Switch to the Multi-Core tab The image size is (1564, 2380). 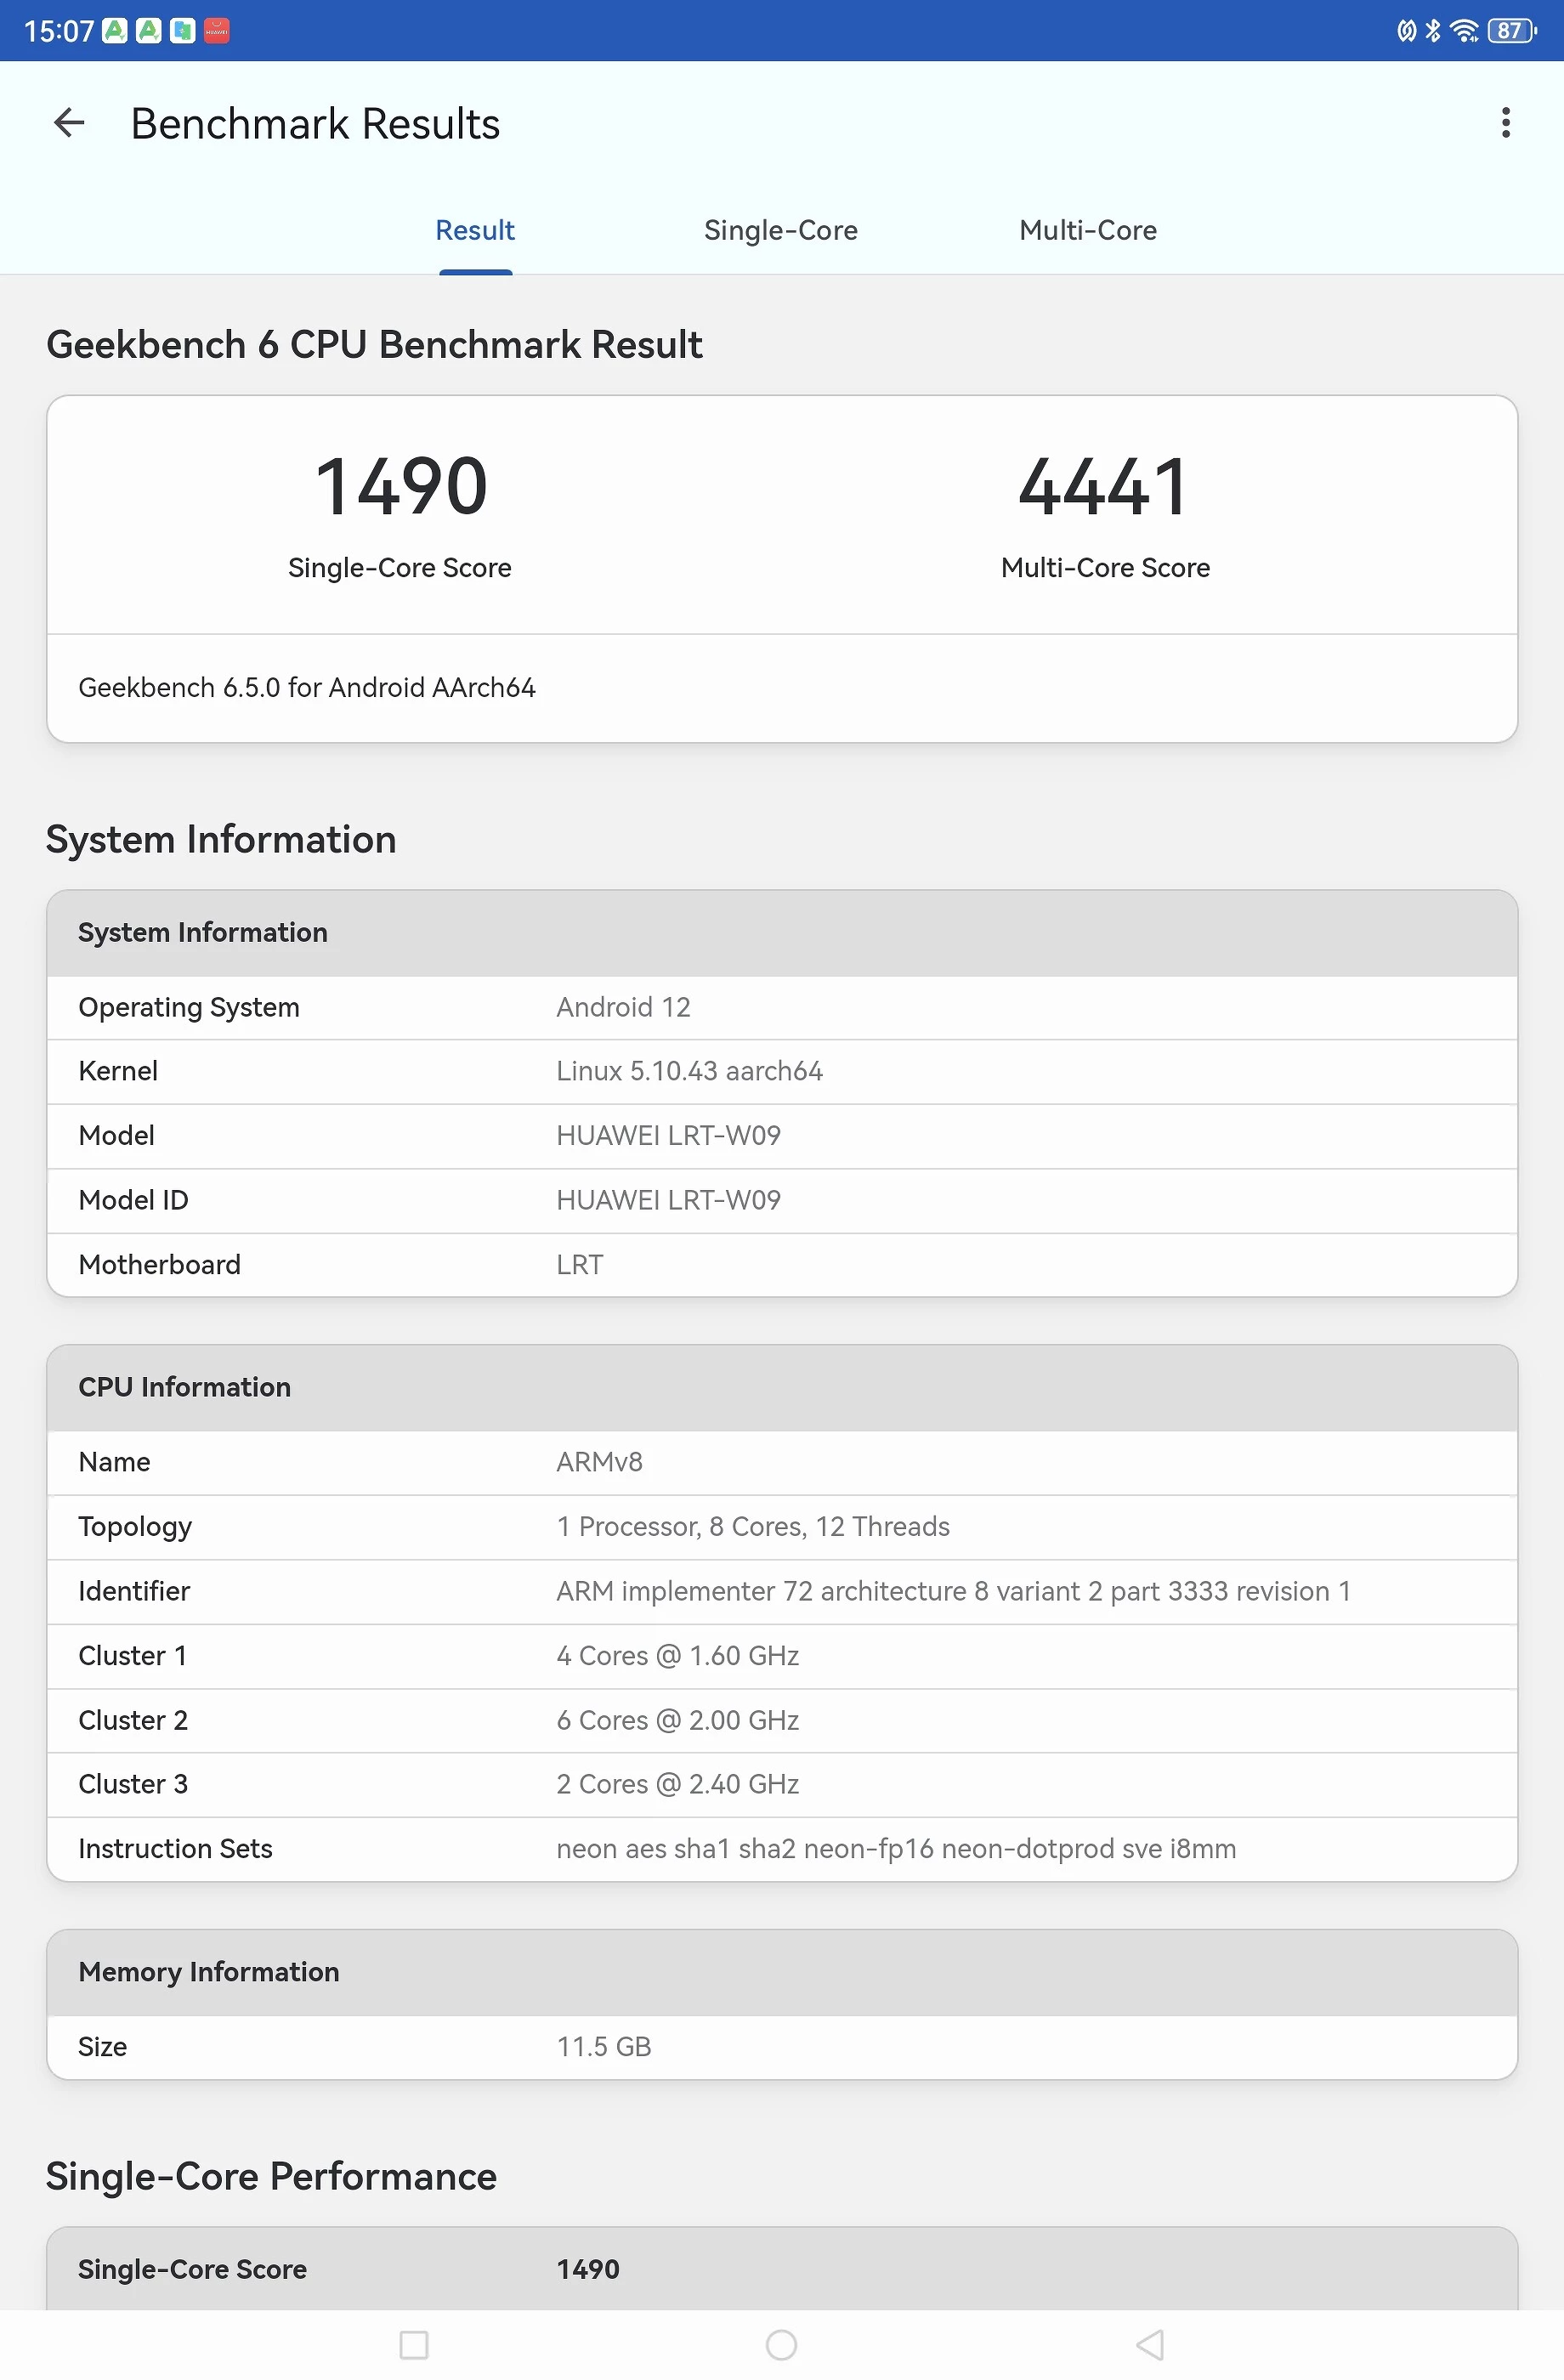click(x=1087, y=231)
